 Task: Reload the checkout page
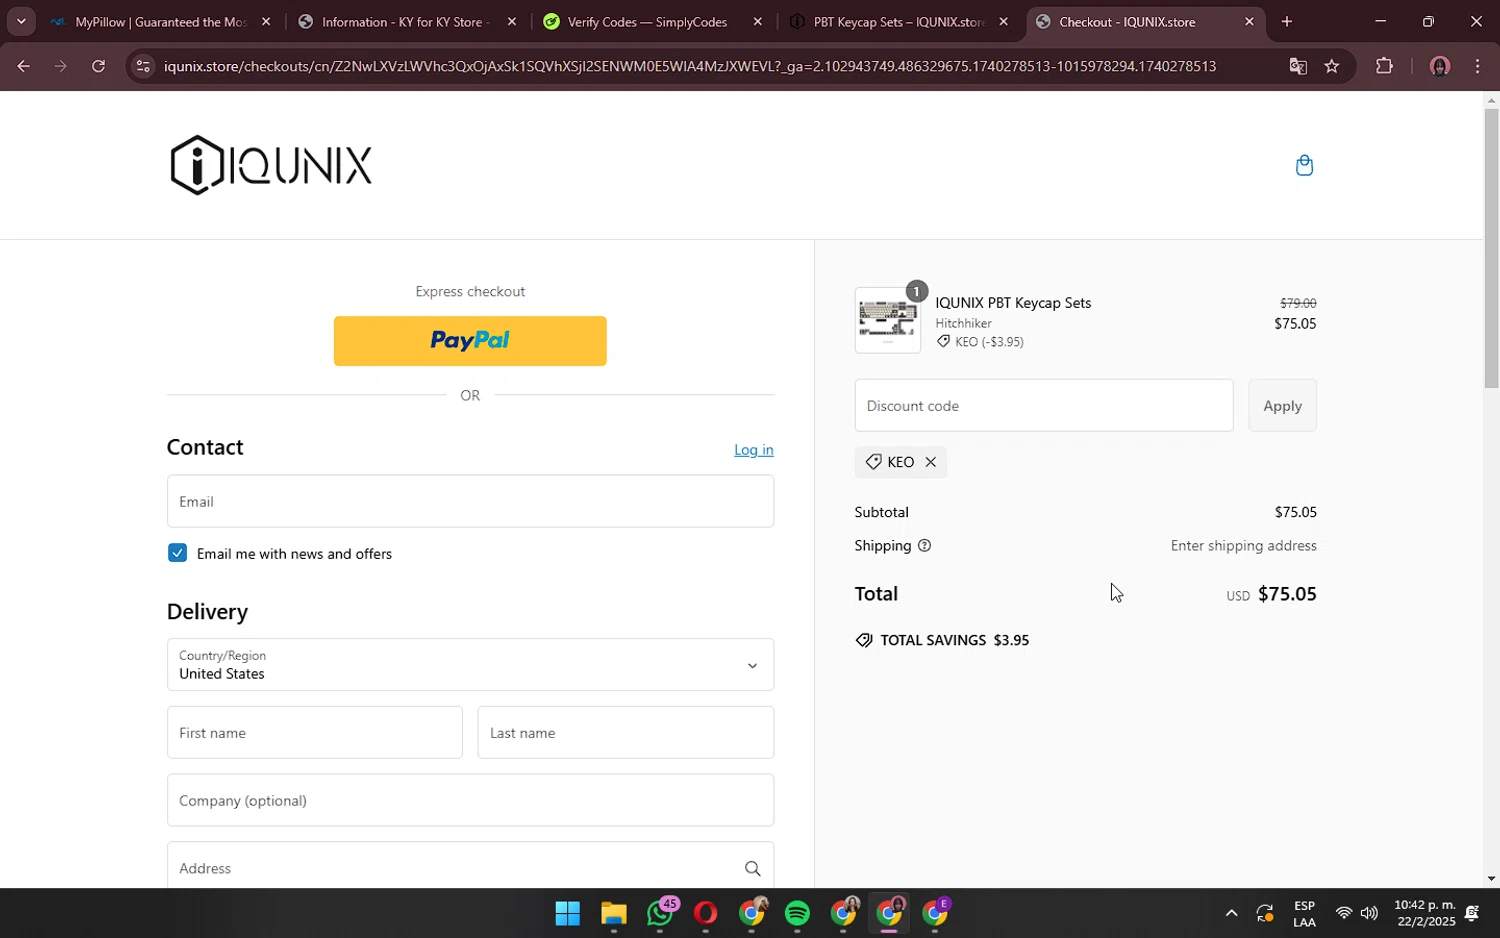click(98, 66)
